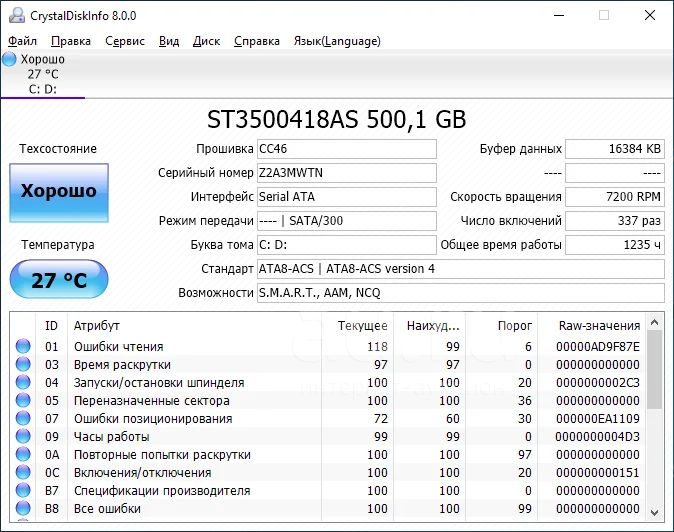Click status icon for attribute 01 Ошибки чтения

pyautogui.click(x=23, y=346)
